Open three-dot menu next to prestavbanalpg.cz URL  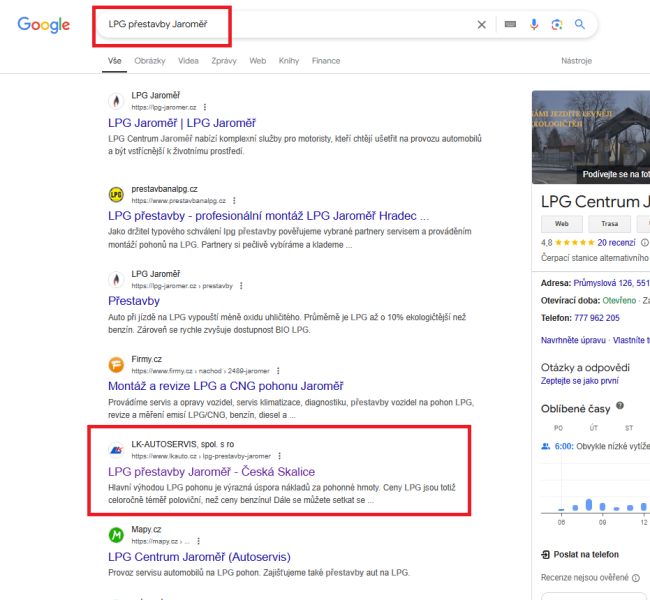click(x=234, y=201)
